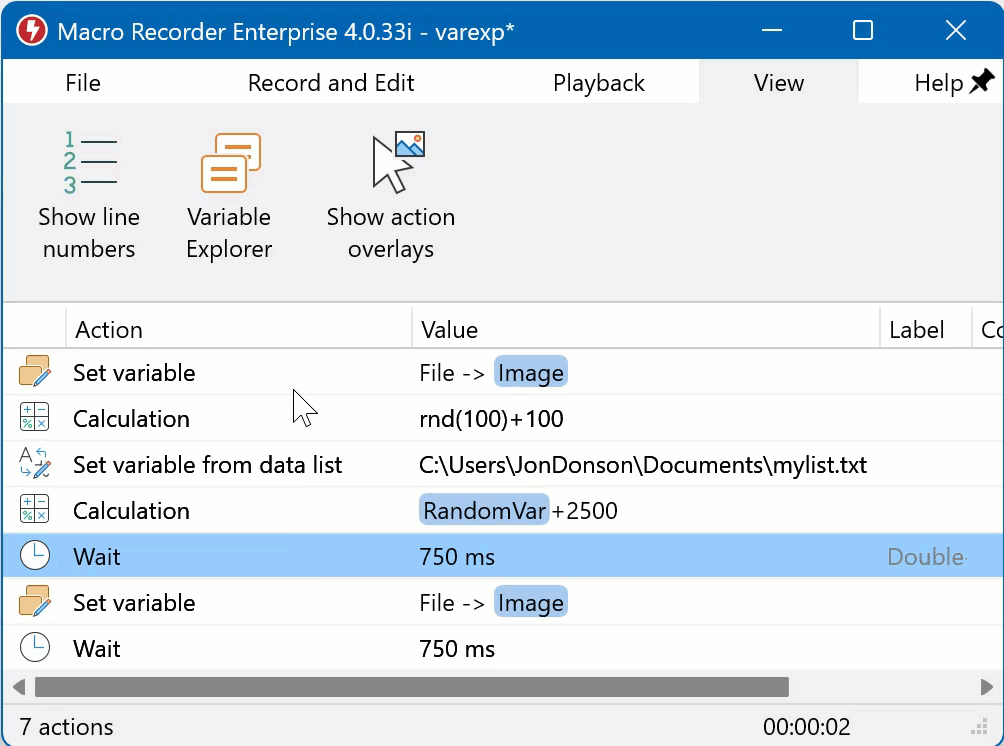The image size is (1004, 746).
Task: Click clock icon of highlighted Wait row
Action: click(35, 557)
